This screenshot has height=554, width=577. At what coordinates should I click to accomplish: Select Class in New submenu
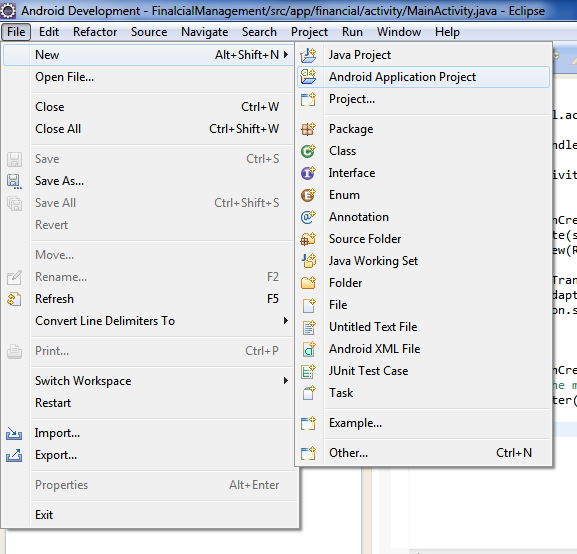click(x=423, y=151)
